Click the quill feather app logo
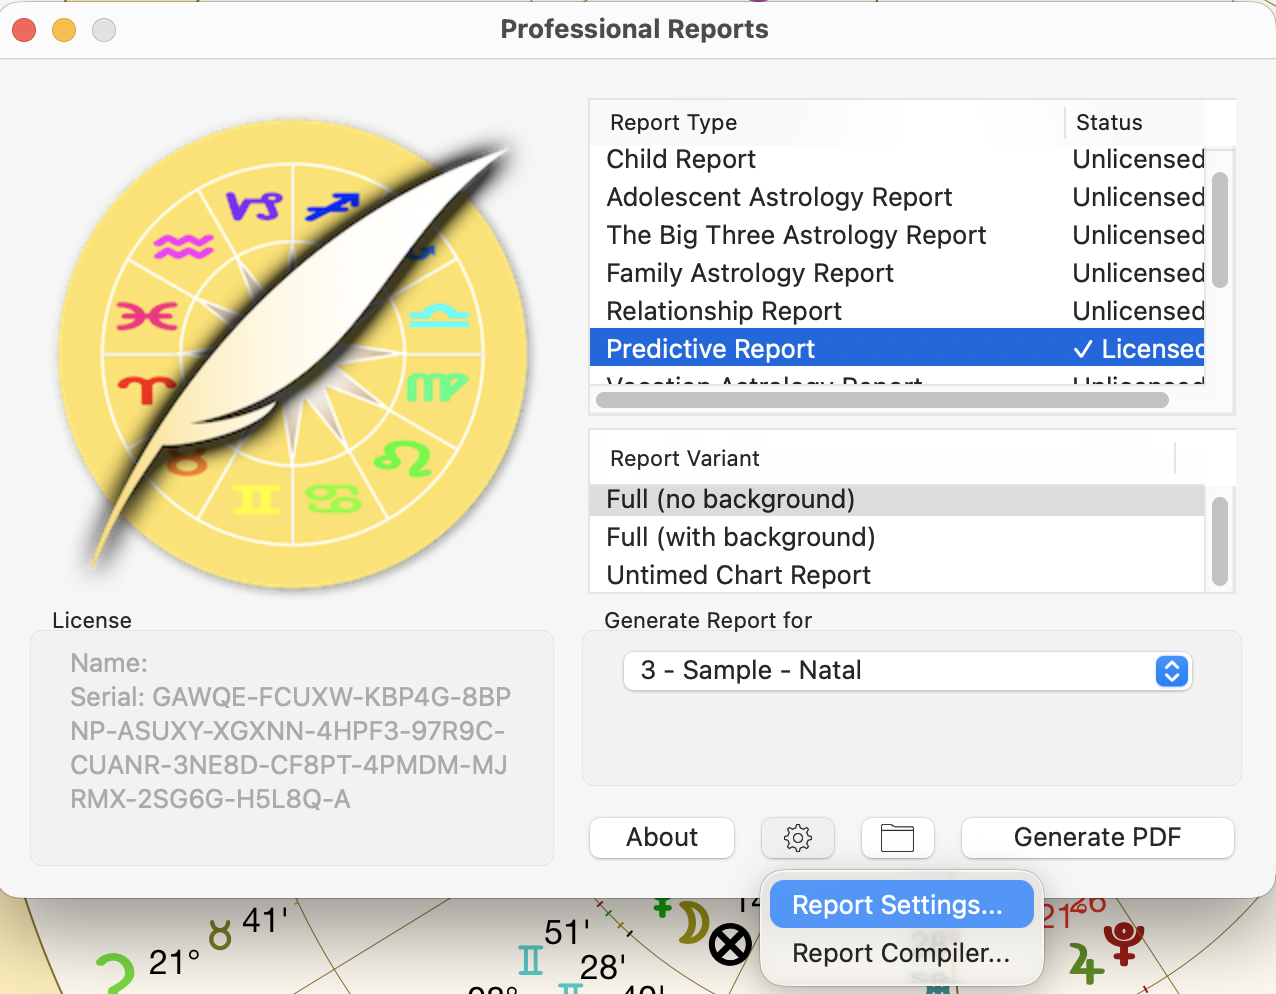Viewport: 1276px width, 994px height. (x=294, y=355)
